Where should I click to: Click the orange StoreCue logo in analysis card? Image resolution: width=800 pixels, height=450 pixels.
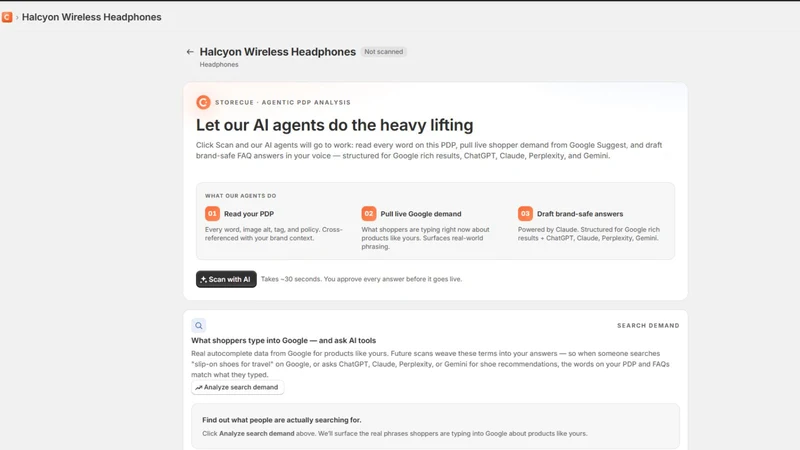pos(203,102)
